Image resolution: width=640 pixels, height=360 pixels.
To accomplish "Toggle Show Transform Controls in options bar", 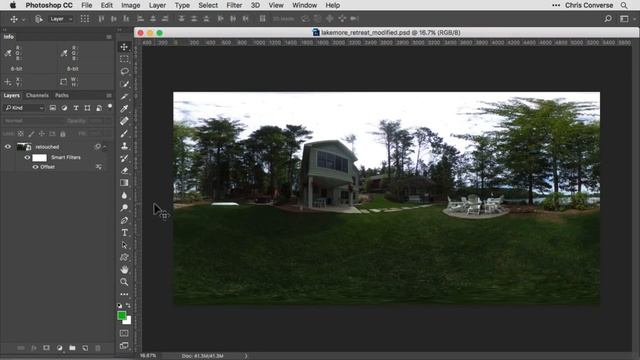I will click(84, 19).
